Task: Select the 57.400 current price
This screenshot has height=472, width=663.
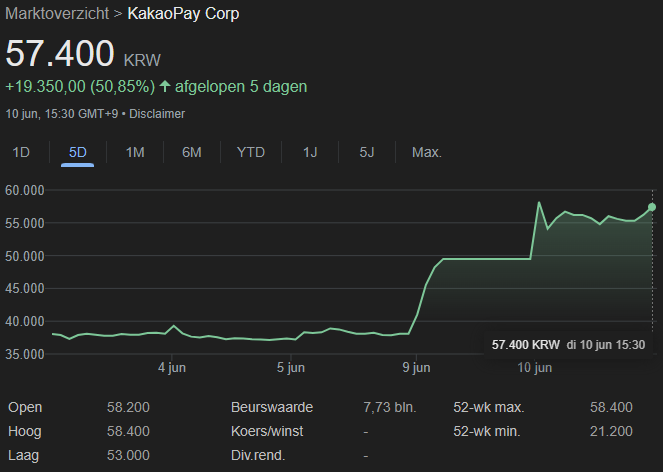Action: pos(60,54)
